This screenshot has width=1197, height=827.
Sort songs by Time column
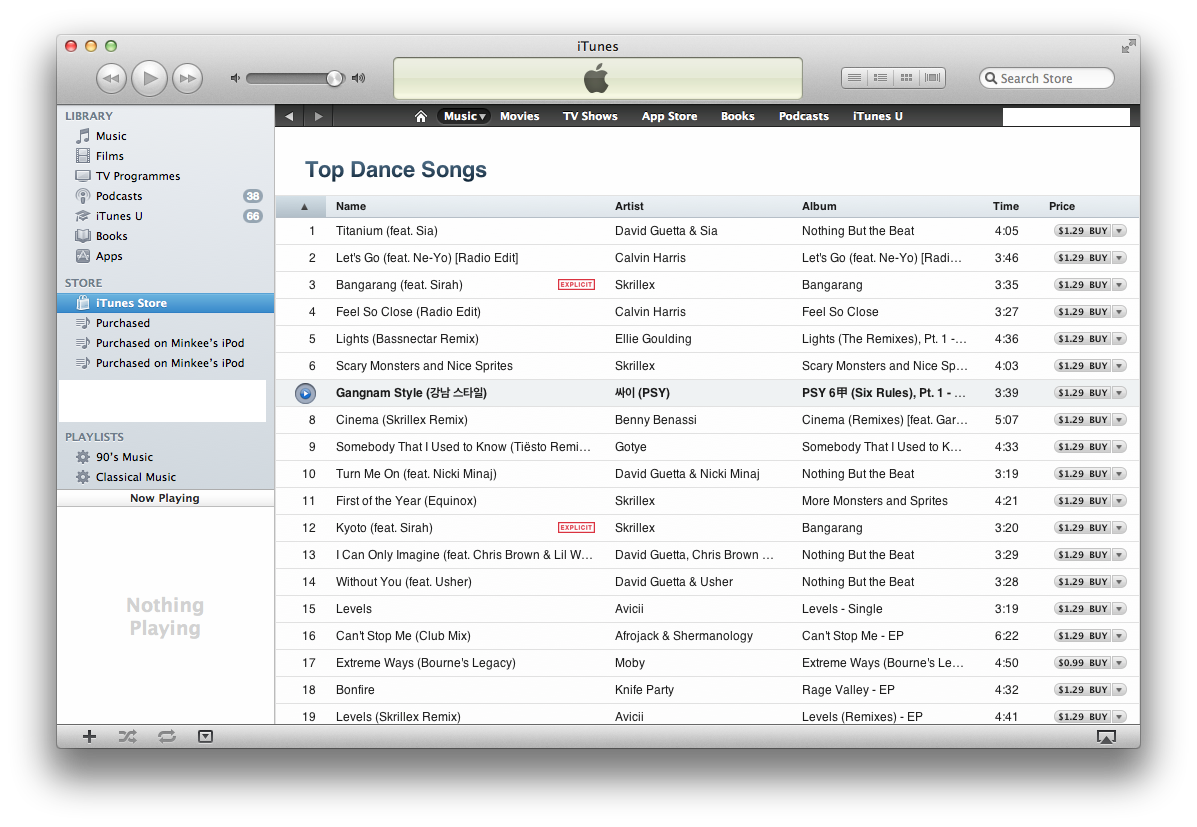(x=1005, y=206)
